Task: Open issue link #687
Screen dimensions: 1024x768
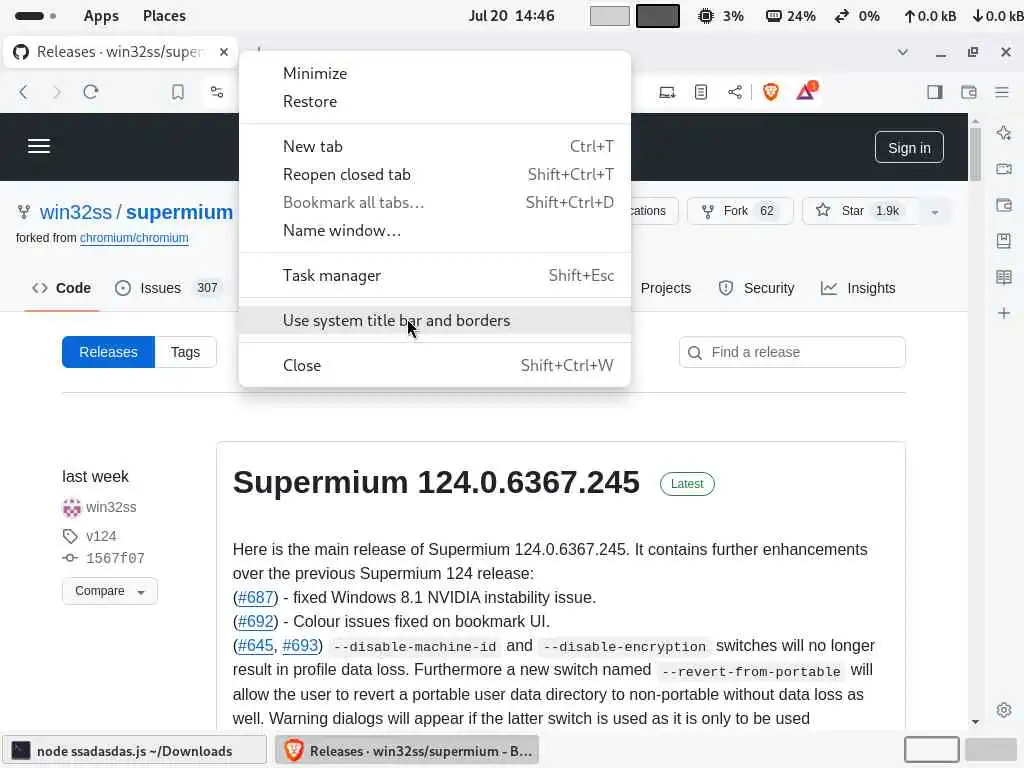Action: (255, 598)
